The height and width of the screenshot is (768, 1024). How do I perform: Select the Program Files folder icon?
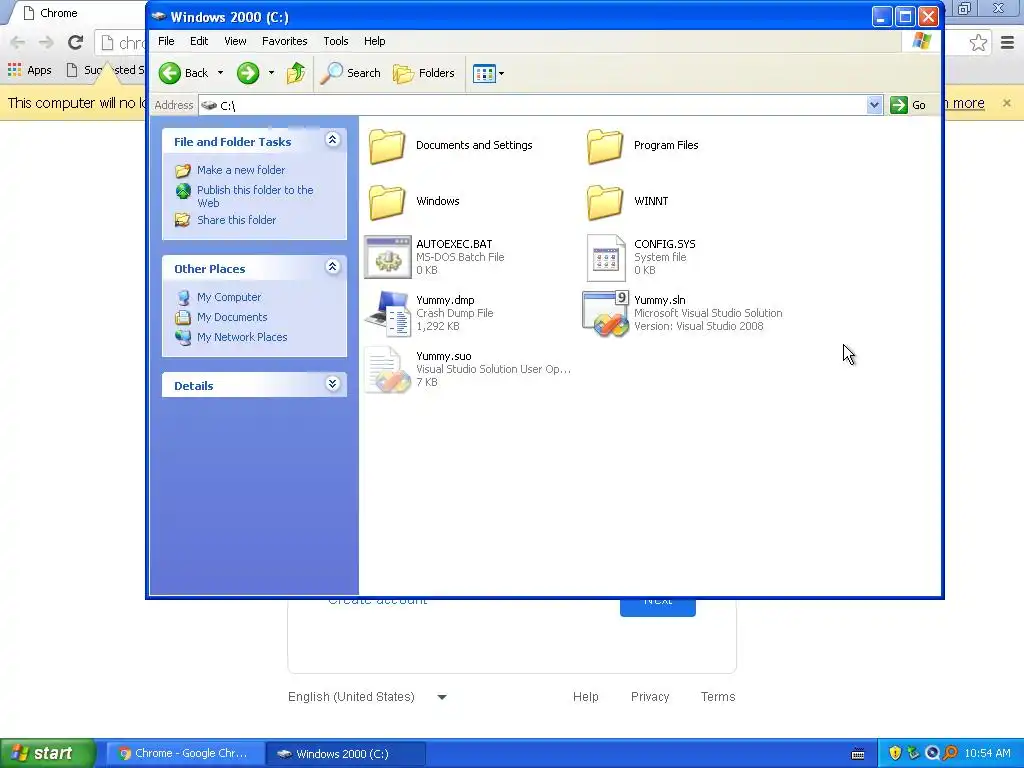605,146
